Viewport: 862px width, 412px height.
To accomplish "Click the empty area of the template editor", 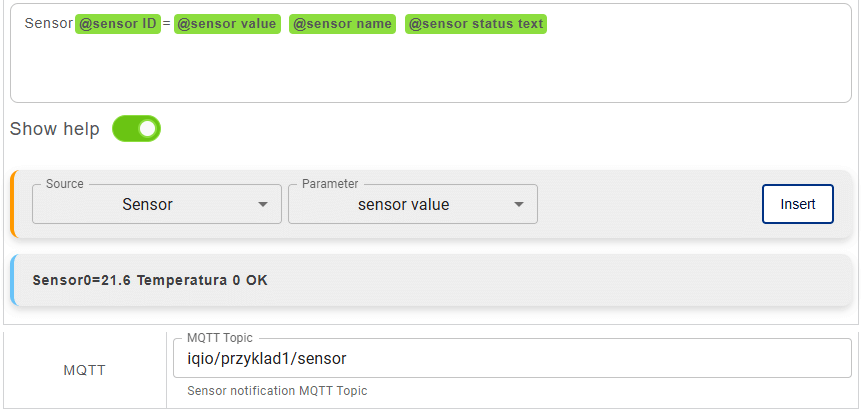I will [430, 70].
